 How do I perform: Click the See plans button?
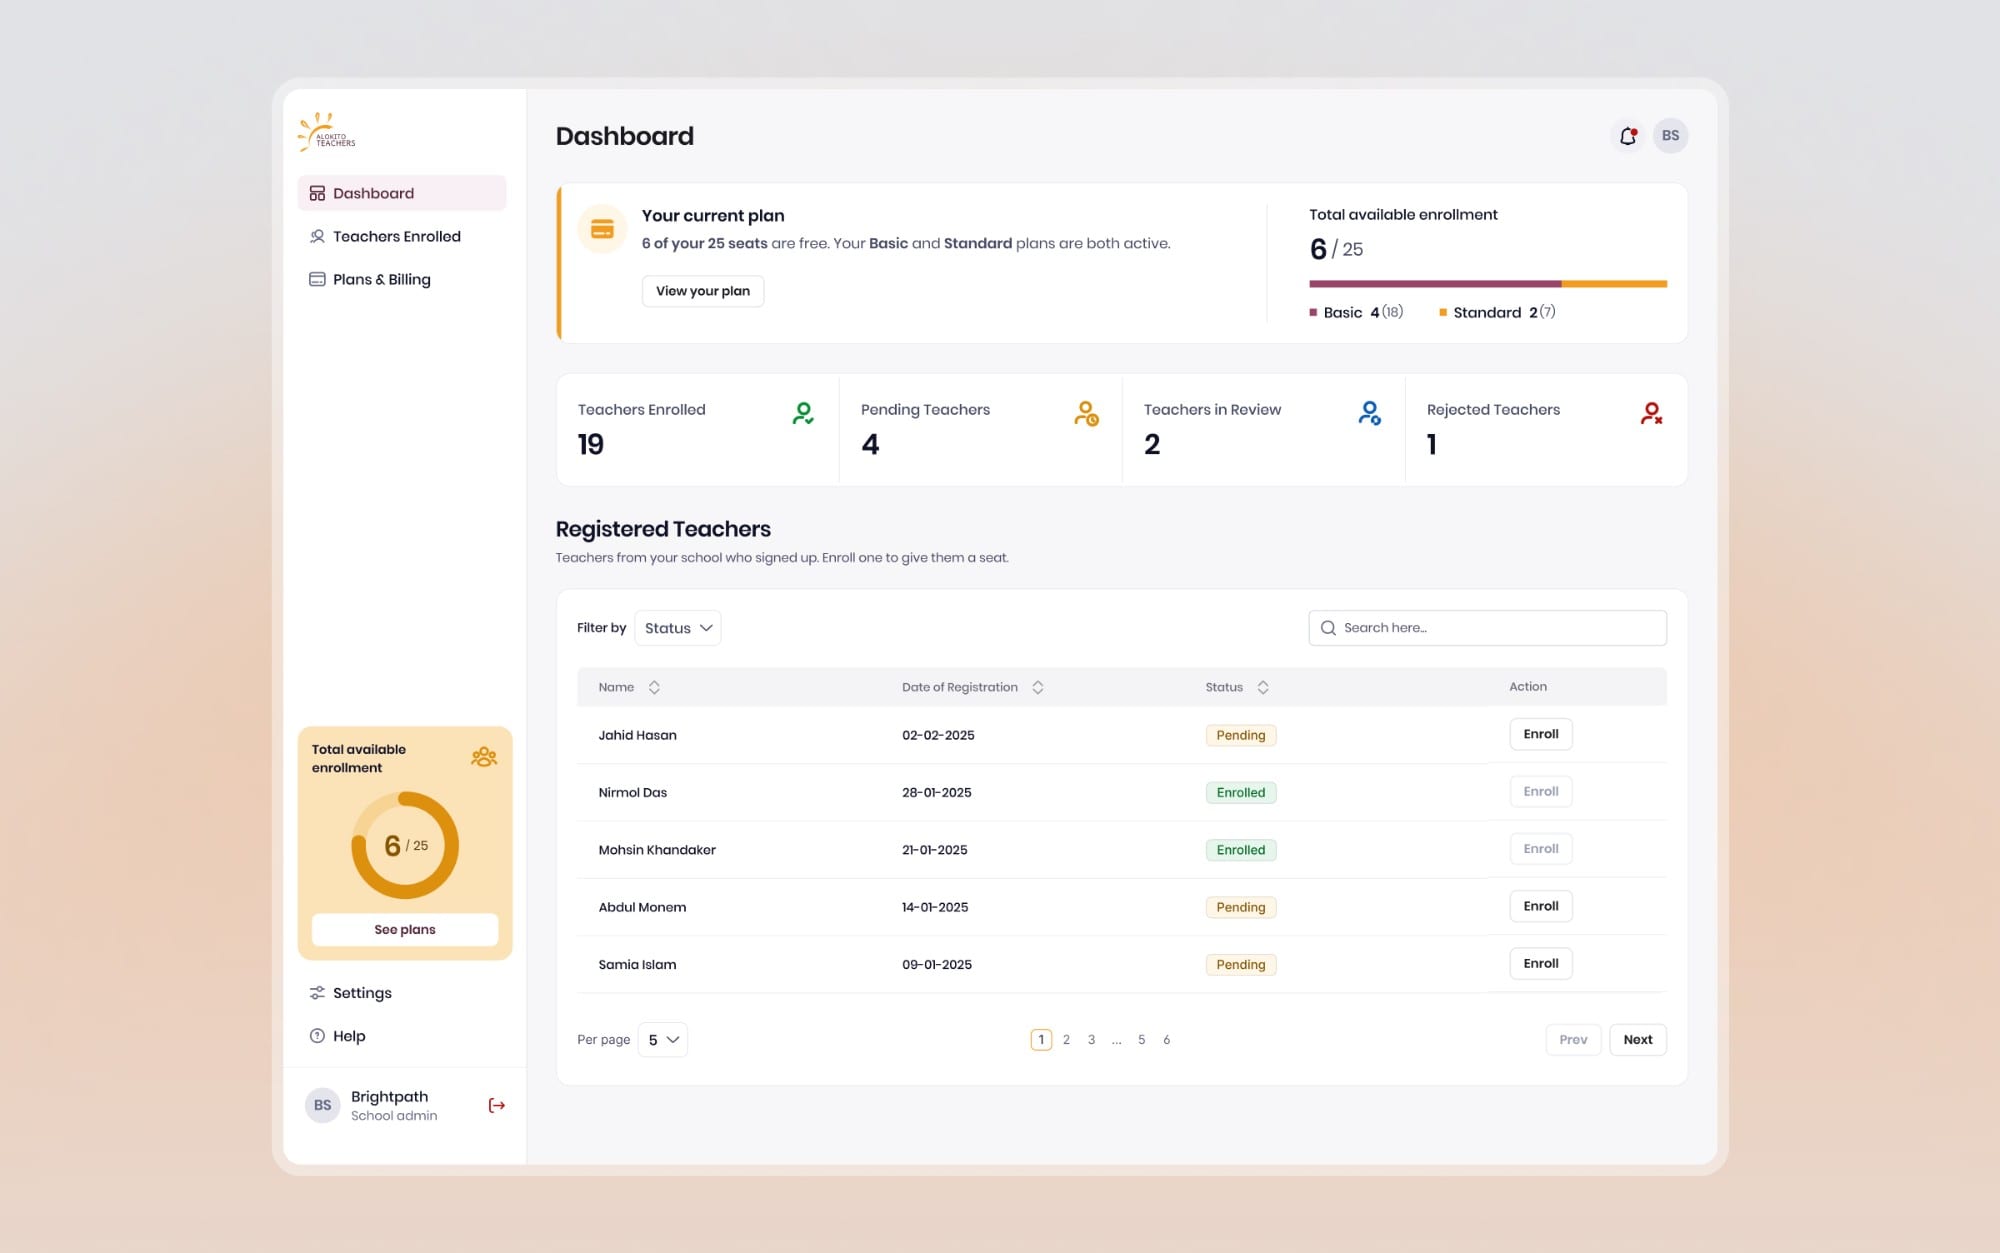(x=405, y=929)
